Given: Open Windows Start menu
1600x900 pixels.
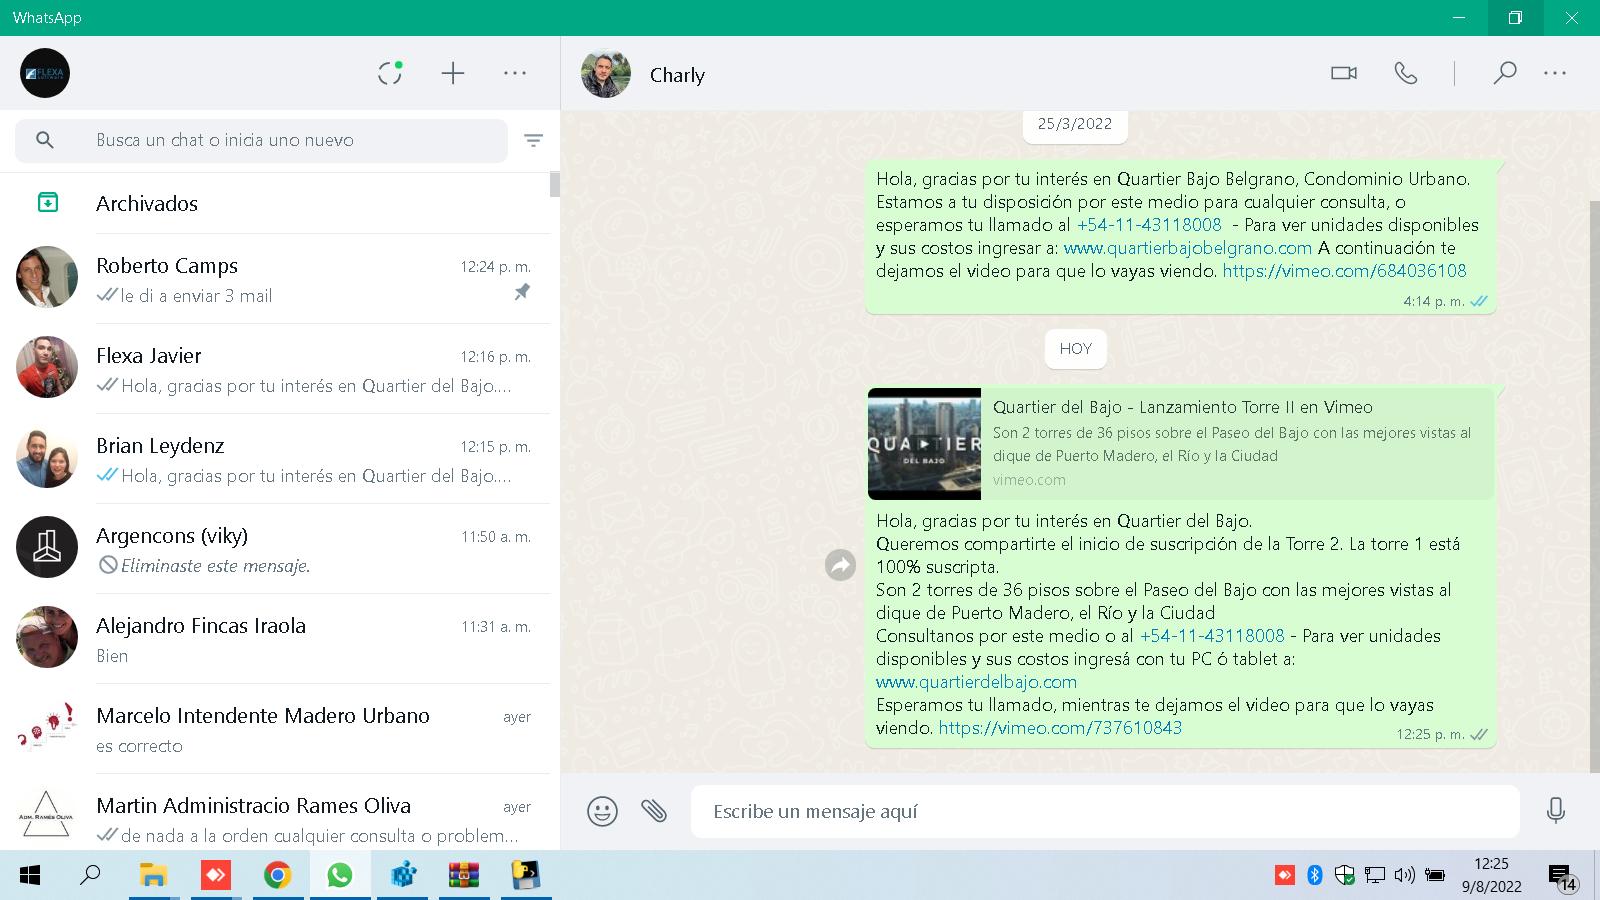Looking at the screenshot, I should click(30, 876).
